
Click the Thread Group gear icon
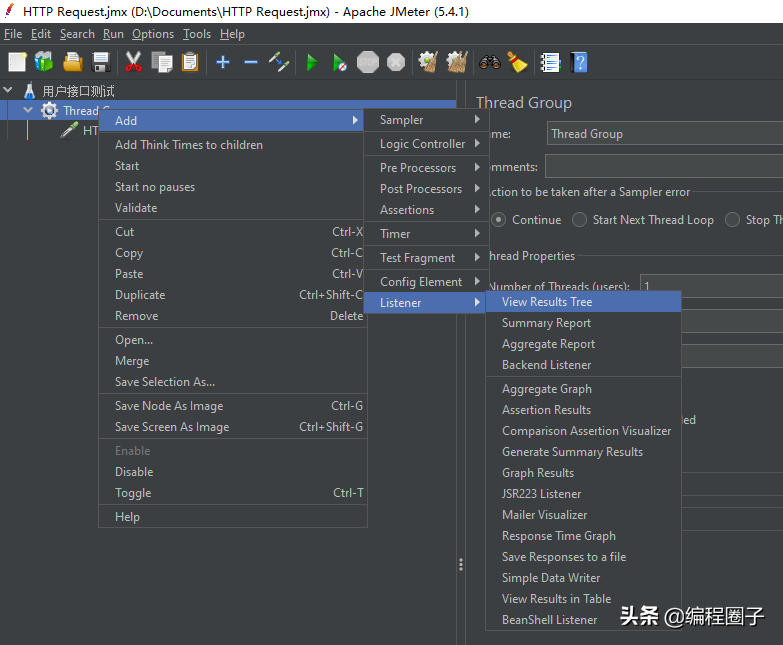click(x=49, y=110)
